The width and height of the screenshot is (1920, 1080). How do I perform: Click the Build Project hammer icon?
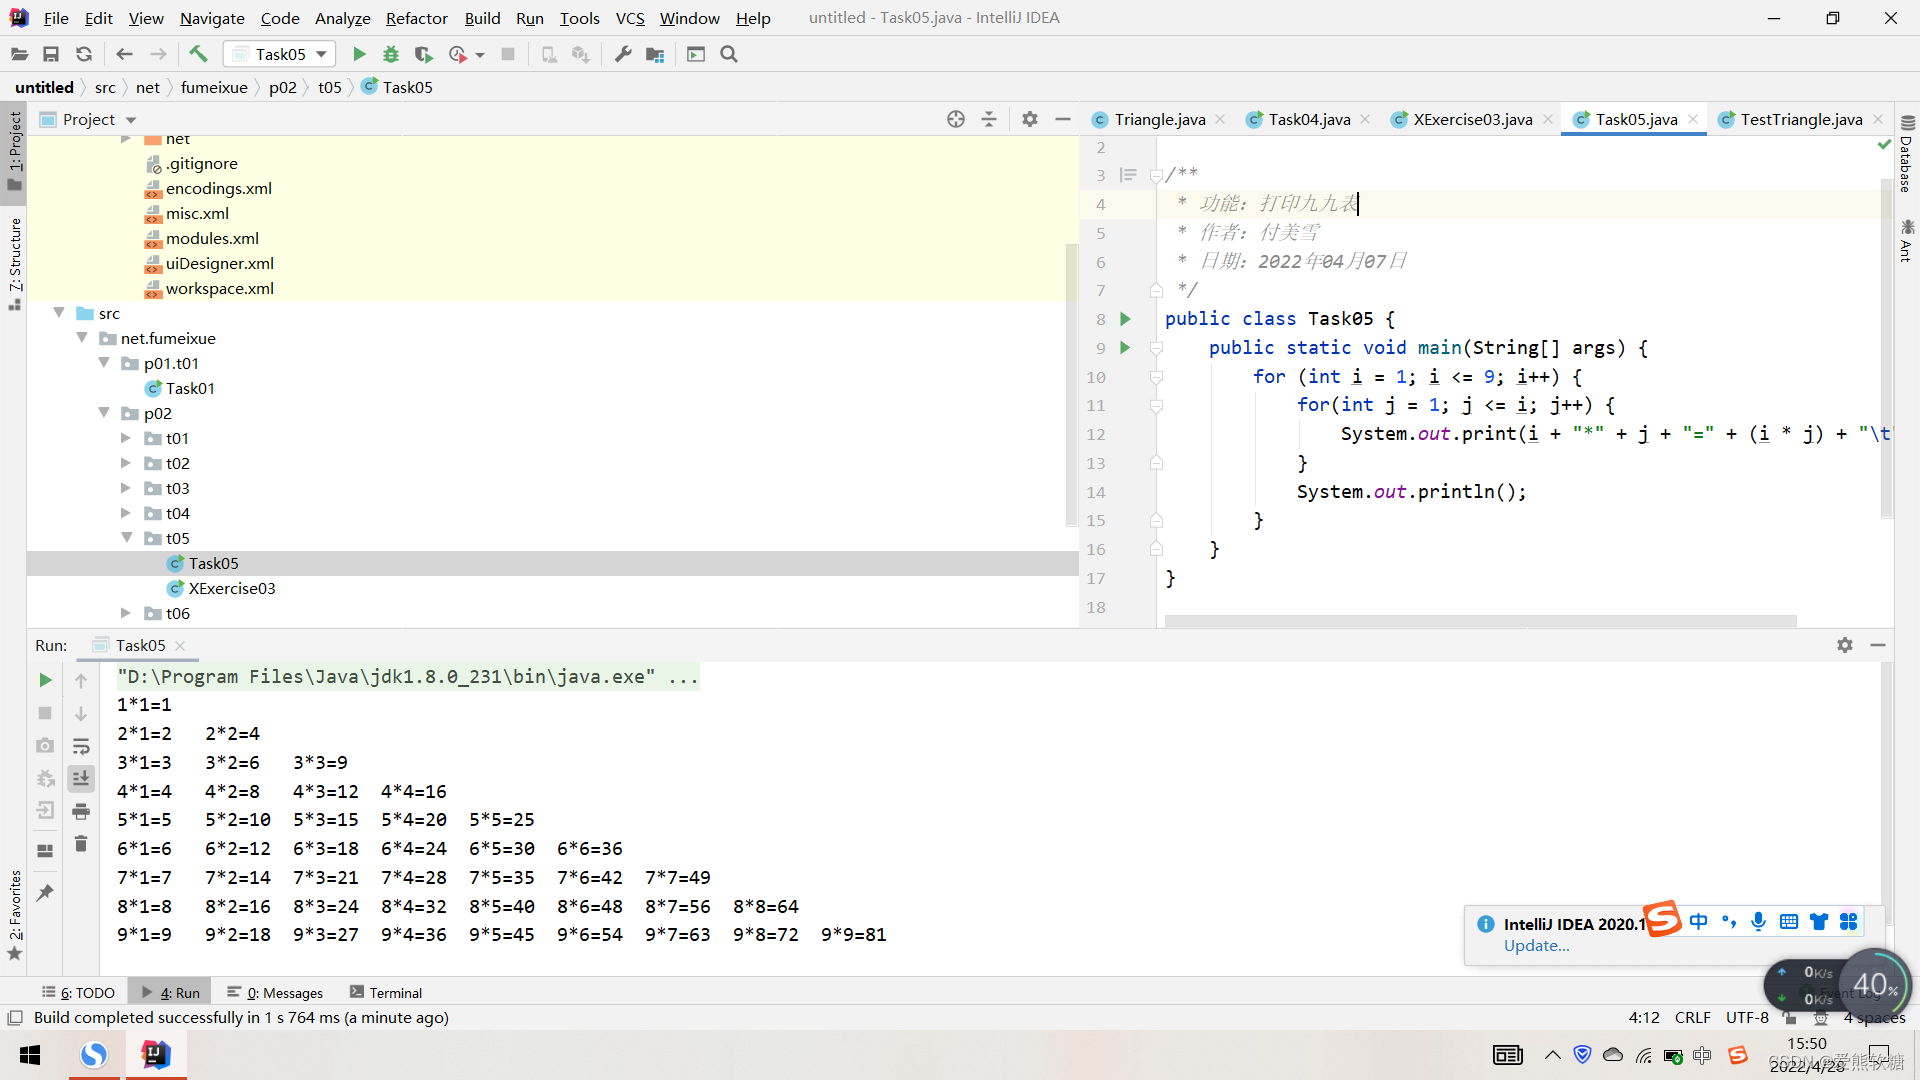coord(198,54)
